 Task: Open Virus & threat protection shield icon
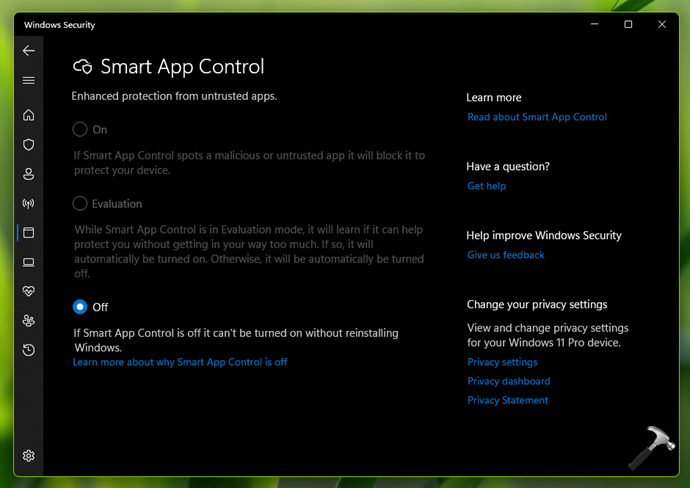click(x=29, y=144)
